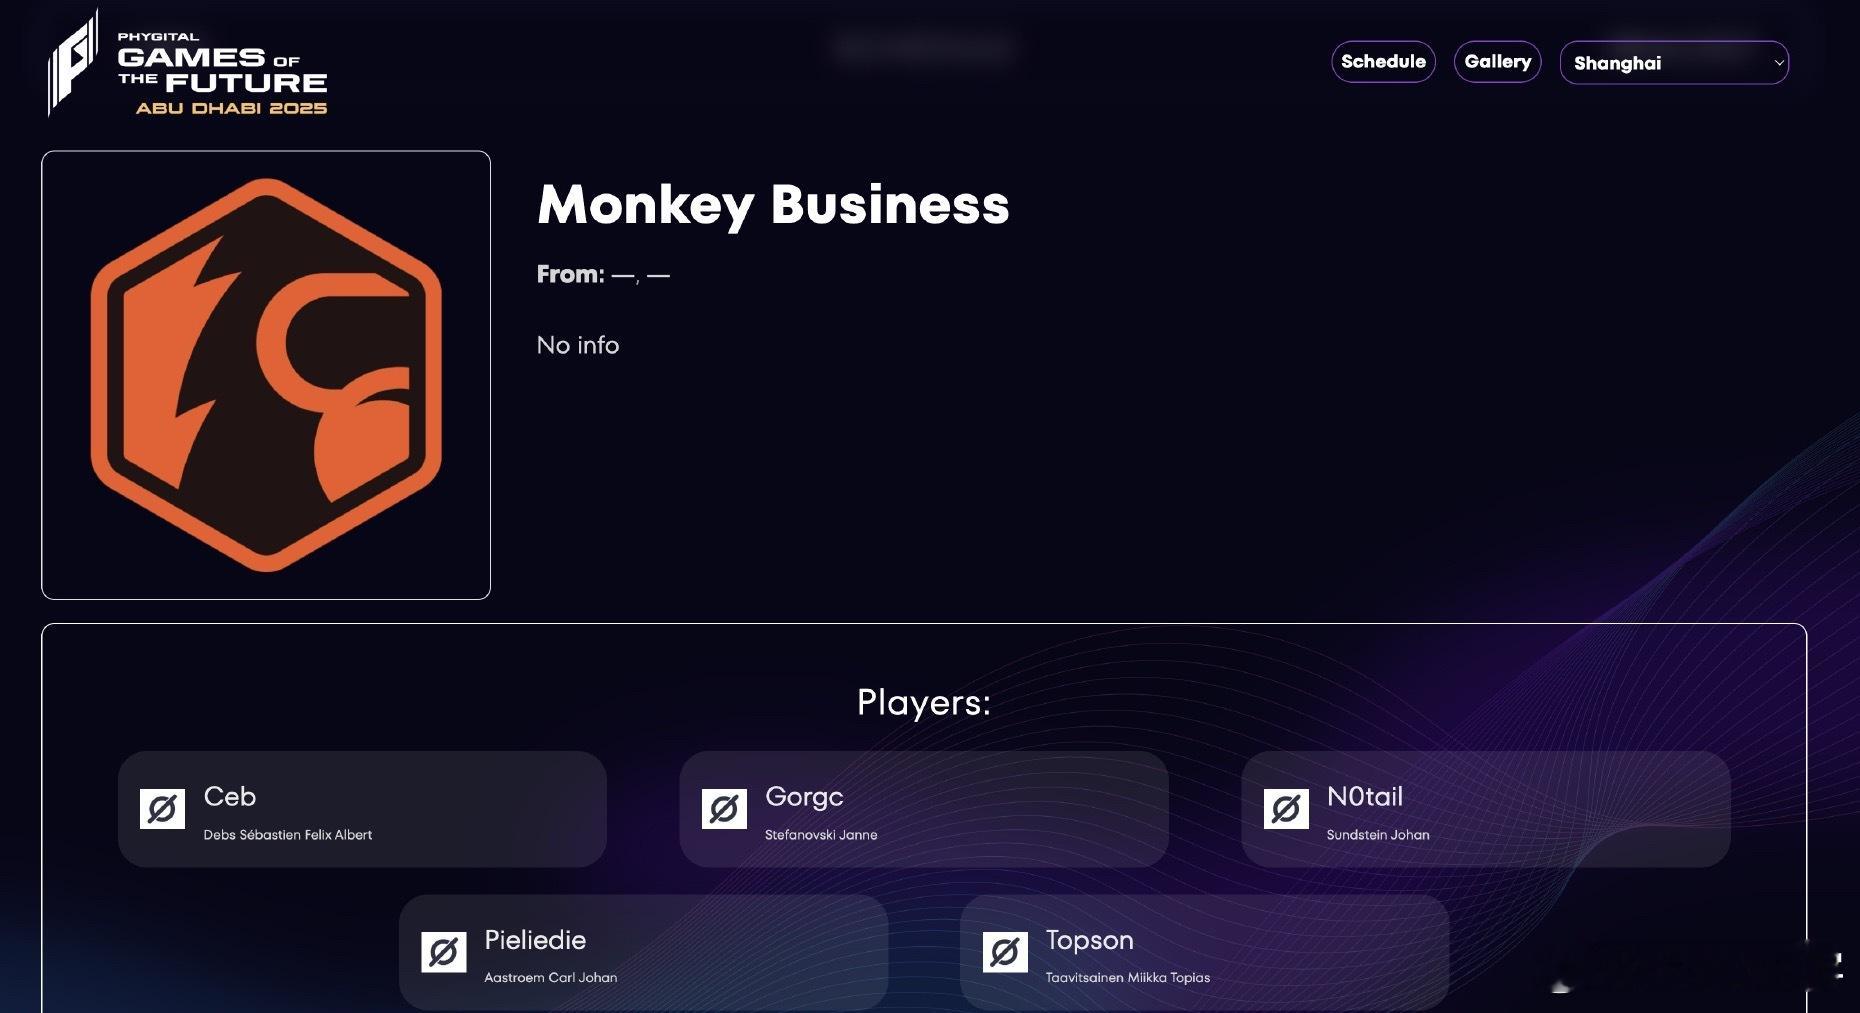Click the placeholder avatar icon next to Topson
1860x1013 pixels.
[x=1005, y=952]
